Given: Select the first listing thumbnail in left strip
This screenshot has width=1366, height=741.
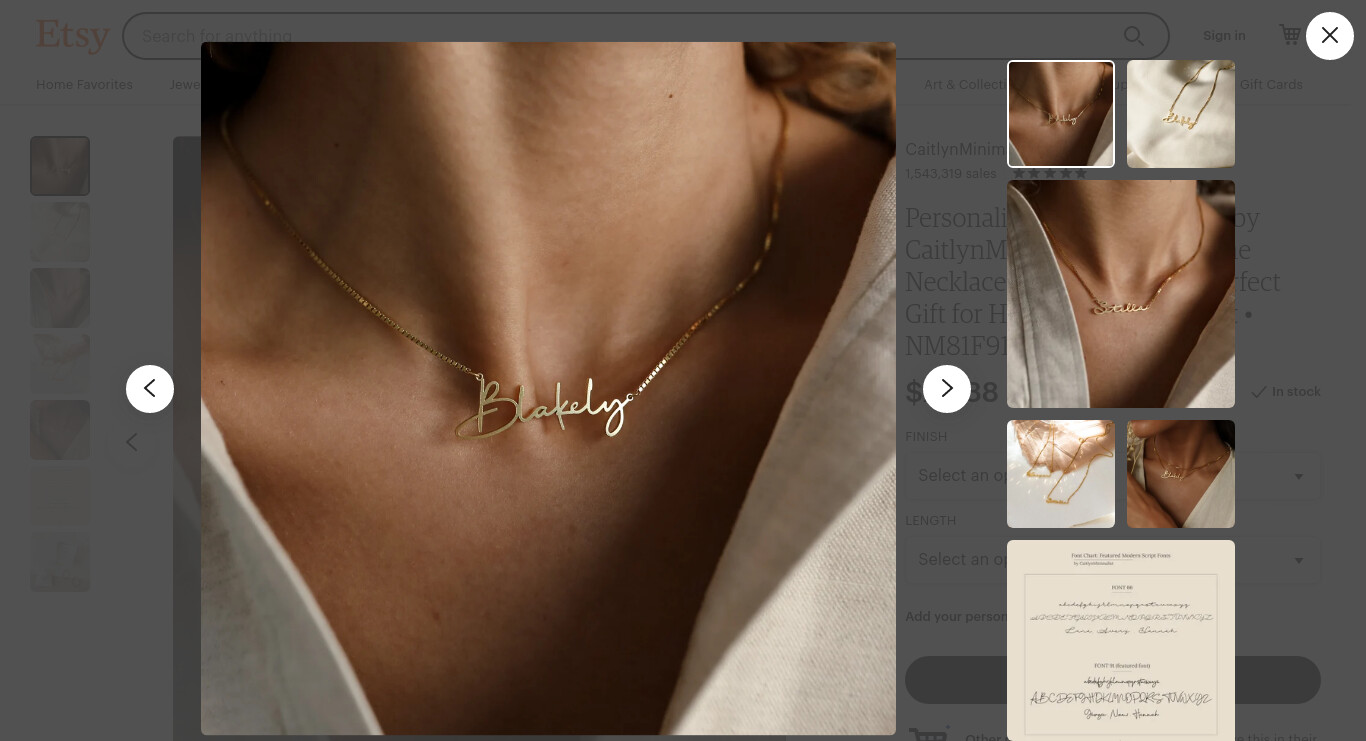Looking at the screenshot, I should [x=60, y=166].
